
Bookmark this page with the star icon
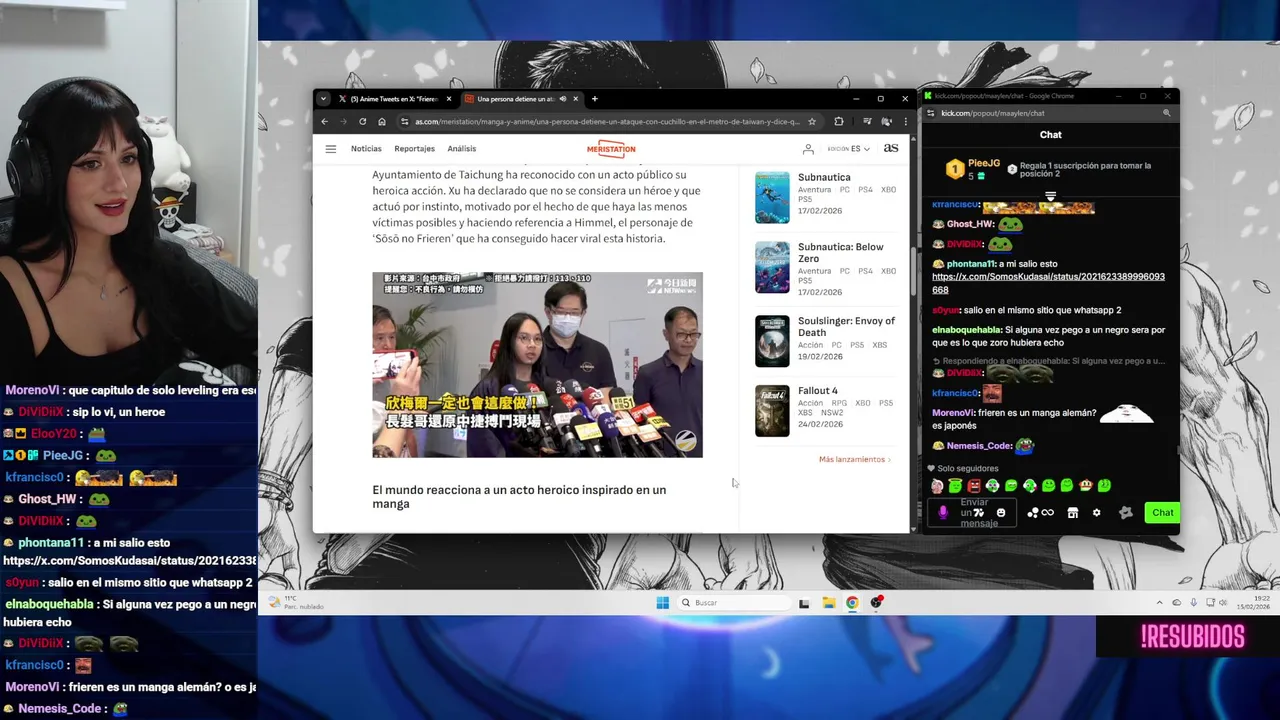(x=812, y=121)
